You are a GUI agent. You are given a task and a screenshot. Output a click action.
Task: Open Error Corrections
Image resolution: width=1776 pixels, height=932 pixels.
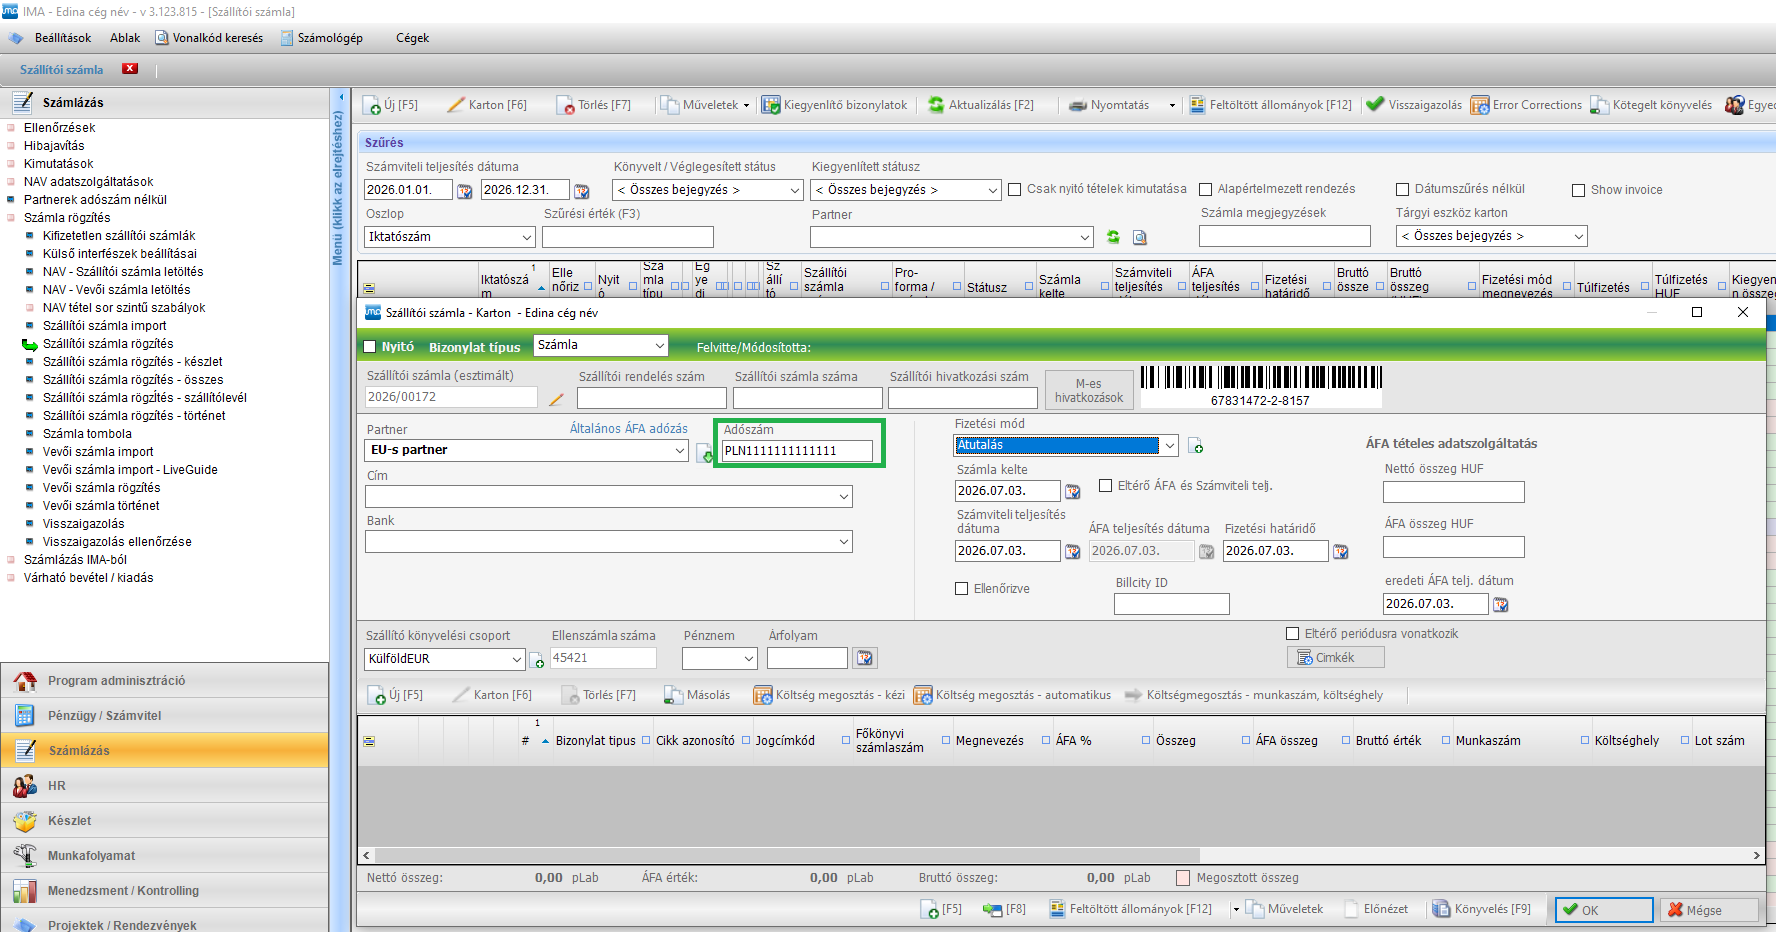click(x=1526, y=105)
